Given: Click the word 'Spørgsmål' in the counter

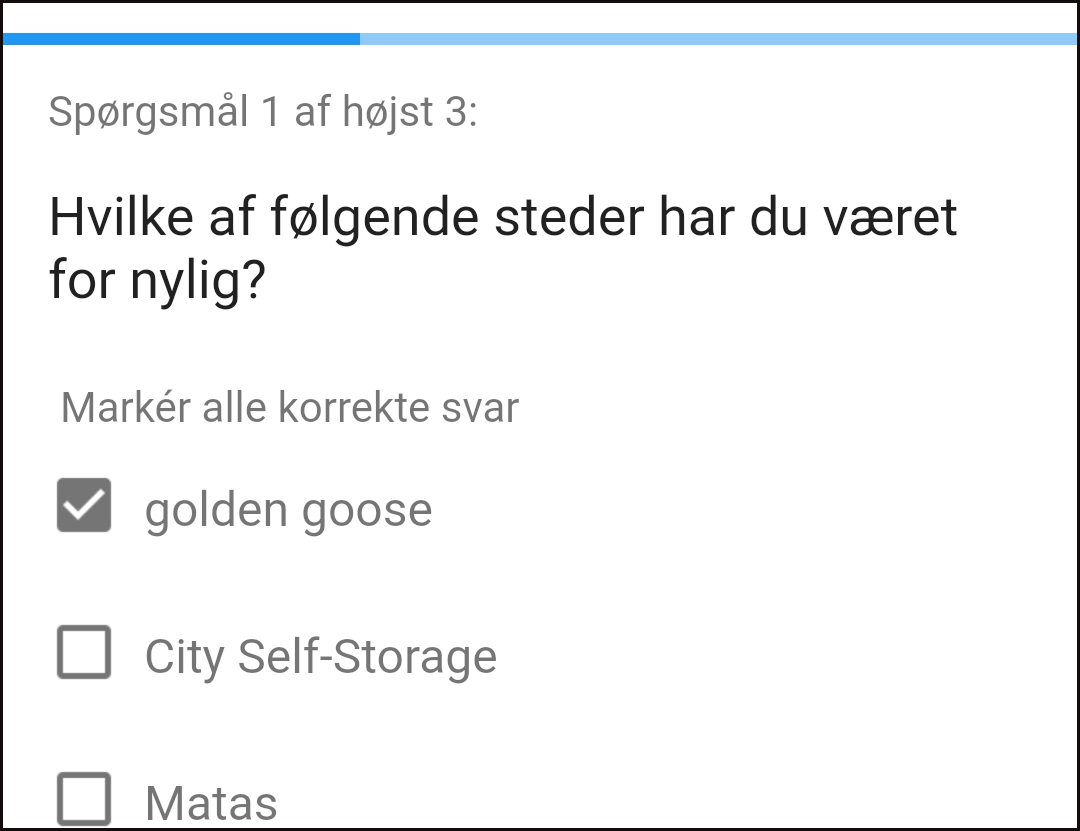Looking at the screenshot, I should 148,113.
